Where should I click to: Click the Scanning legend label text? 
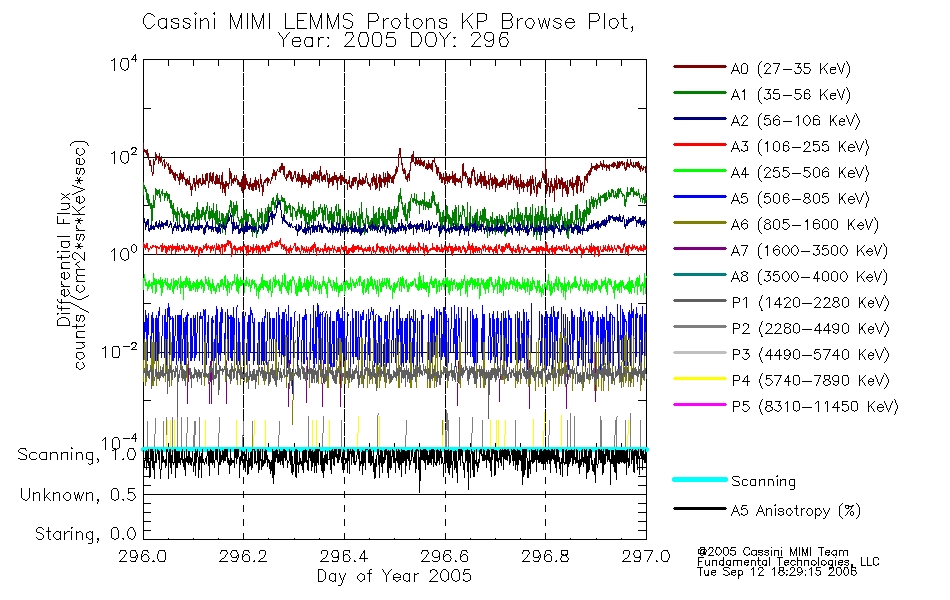click(763, 482)
